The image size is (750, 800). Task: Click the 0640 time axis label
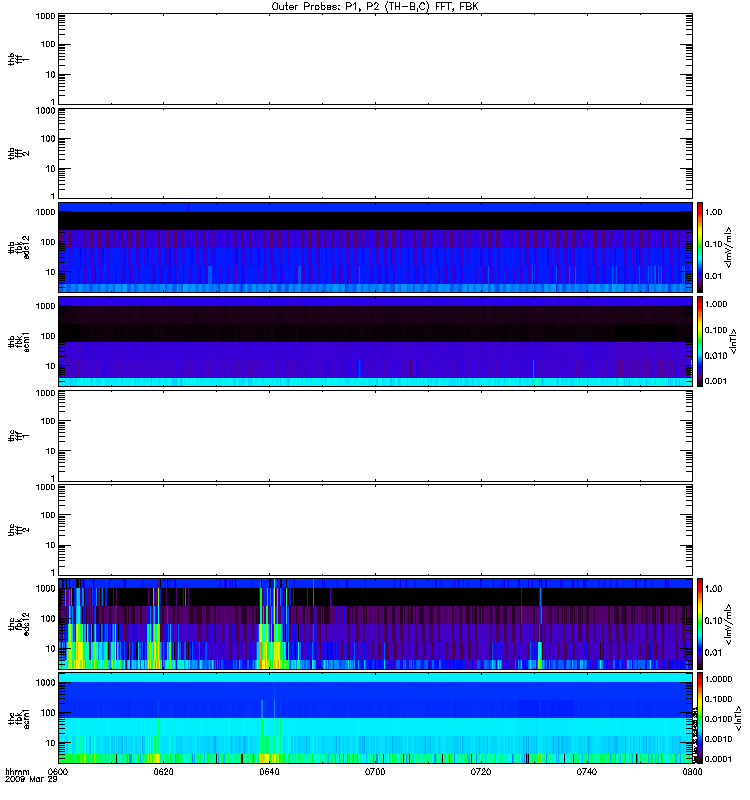point(269,772)
